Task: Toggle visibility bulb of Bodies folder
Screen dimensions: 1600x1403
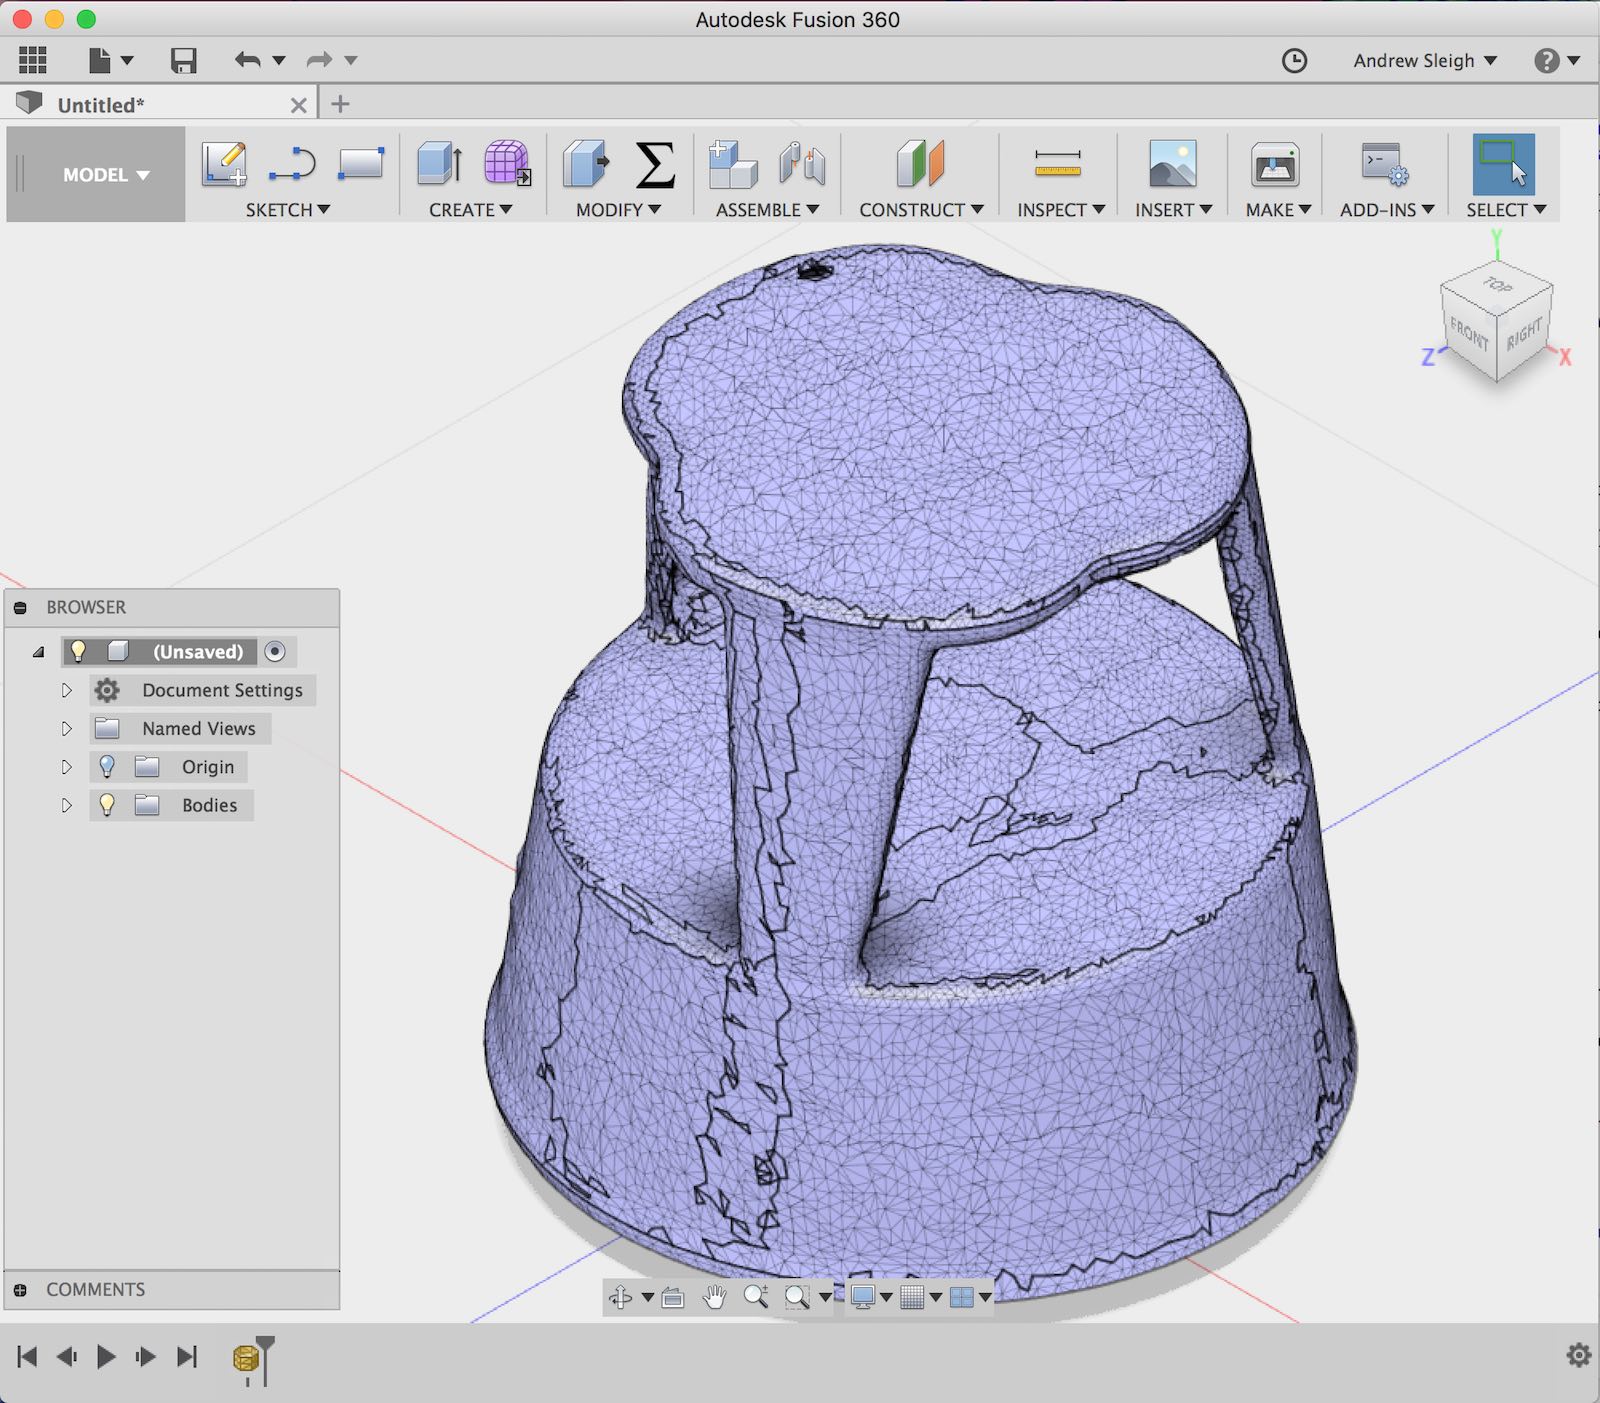Action: point(107,805)
